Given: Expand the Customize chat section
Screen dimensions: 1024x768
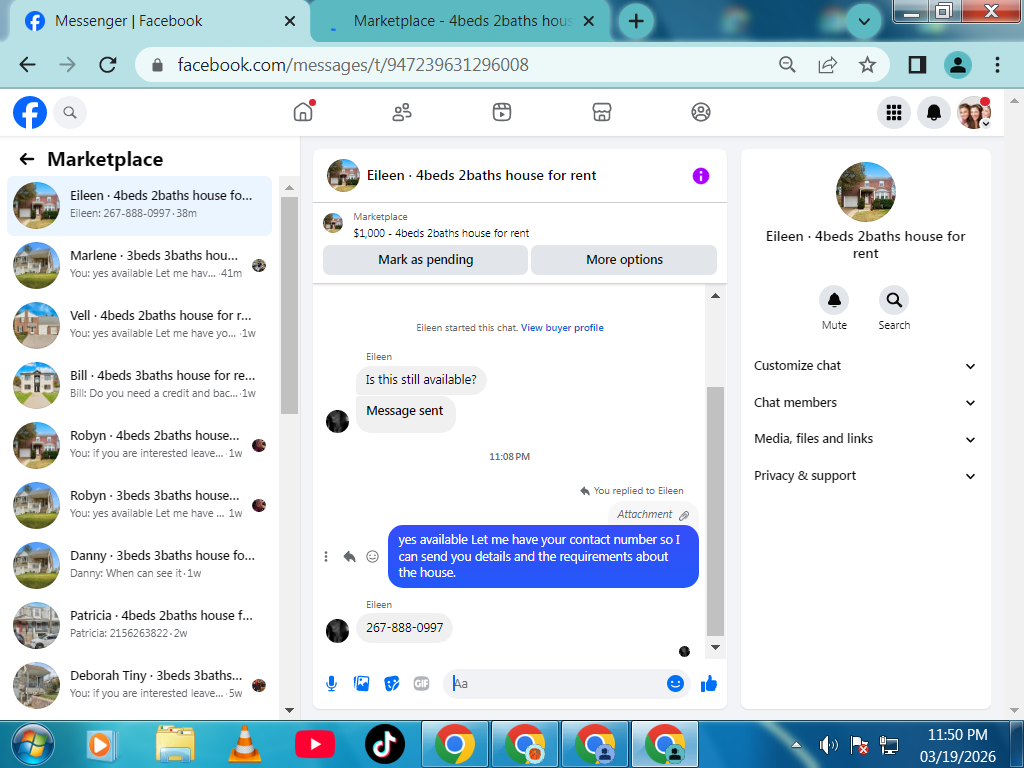Looking at the screenshot, I should tap(865, 366).
